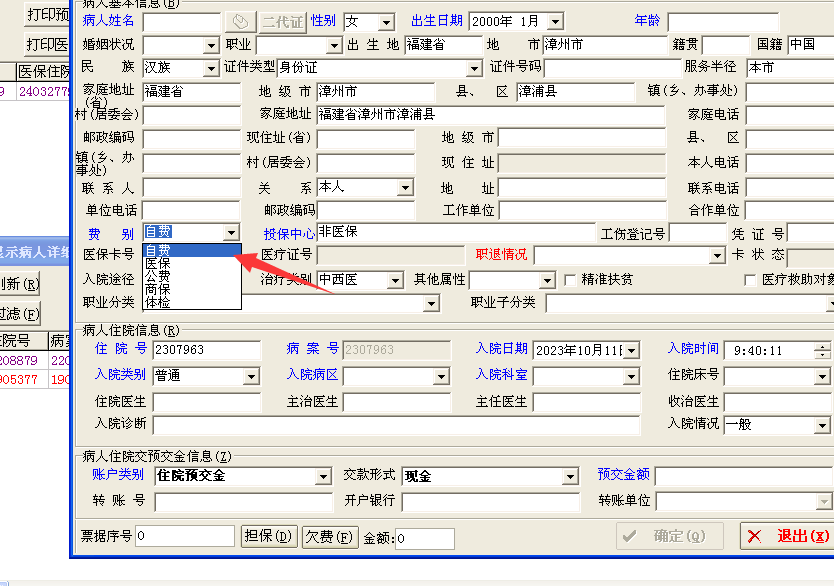
Task: Toggle the 医疗救助对象 checkbox
Action: pos(750,280)
